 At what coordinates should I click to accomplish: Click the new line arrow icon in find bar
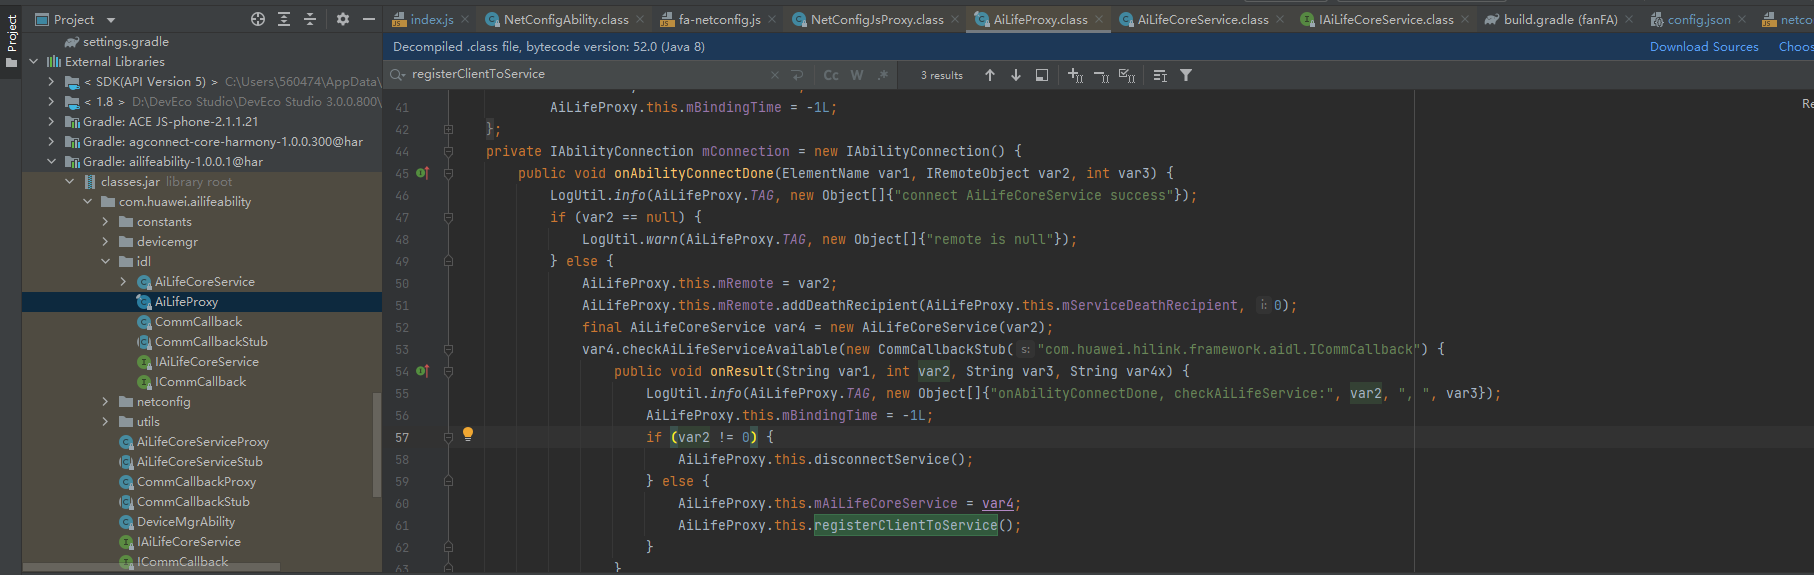tap(797, 75)
